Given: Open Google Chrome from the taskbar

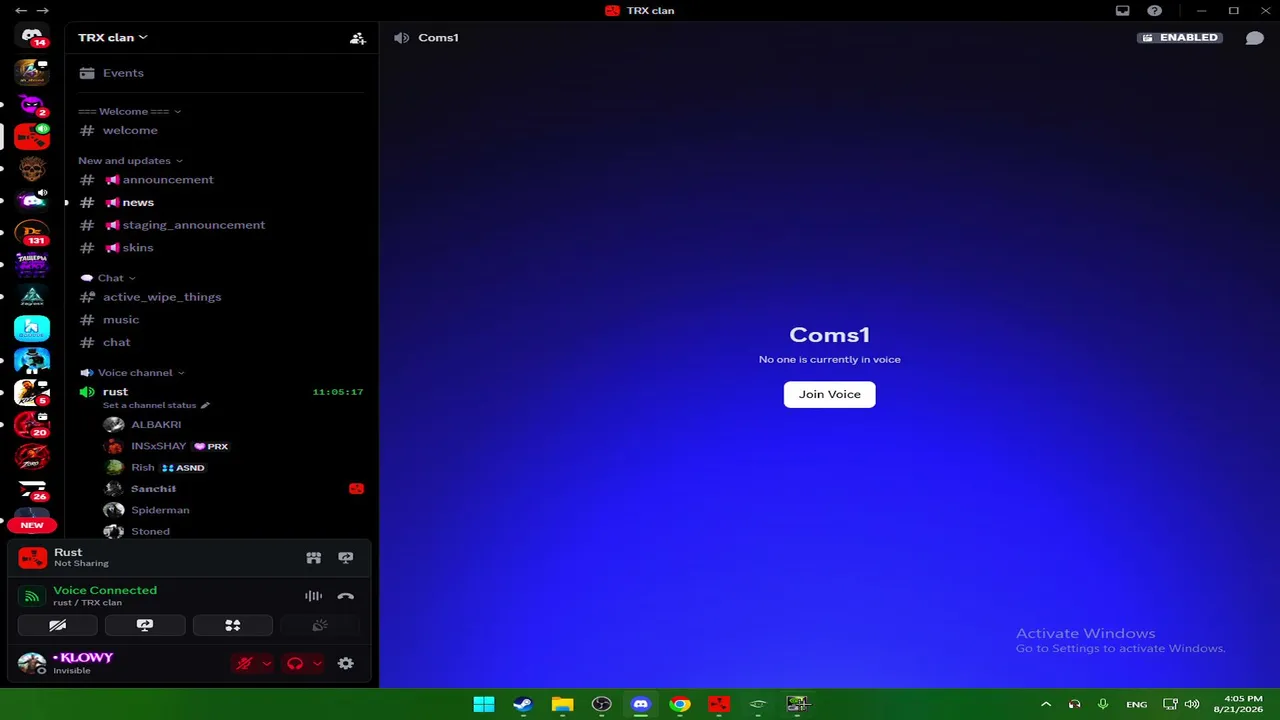Looking at the screenshot, I should (x=680, y=704).
